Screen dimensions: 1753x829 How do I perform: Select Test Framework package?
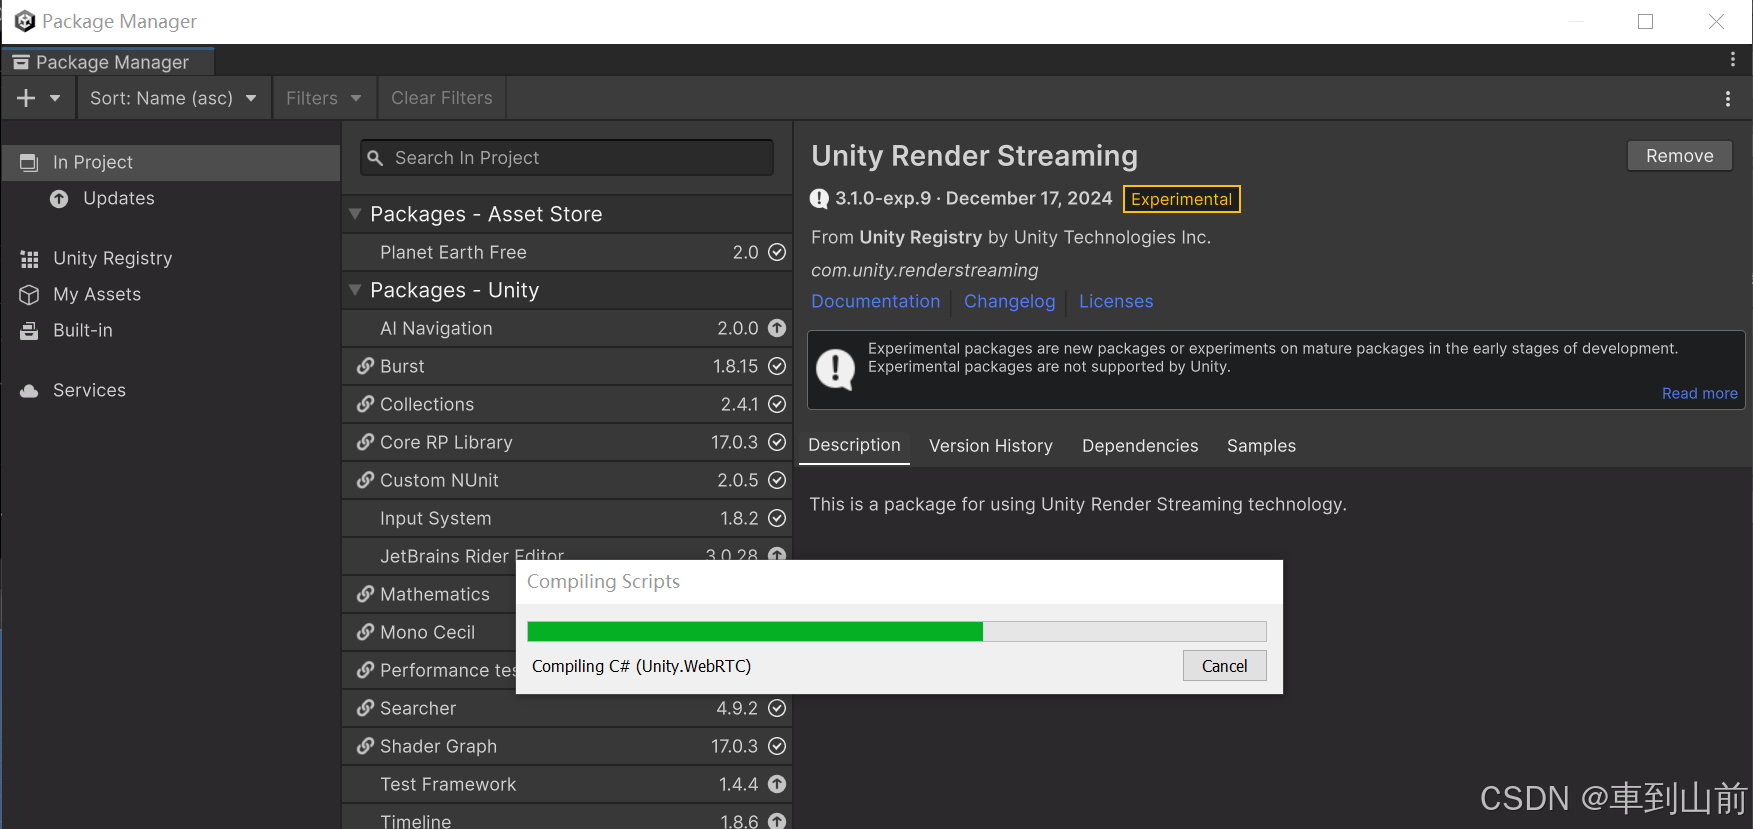click(x=567, y=784)
